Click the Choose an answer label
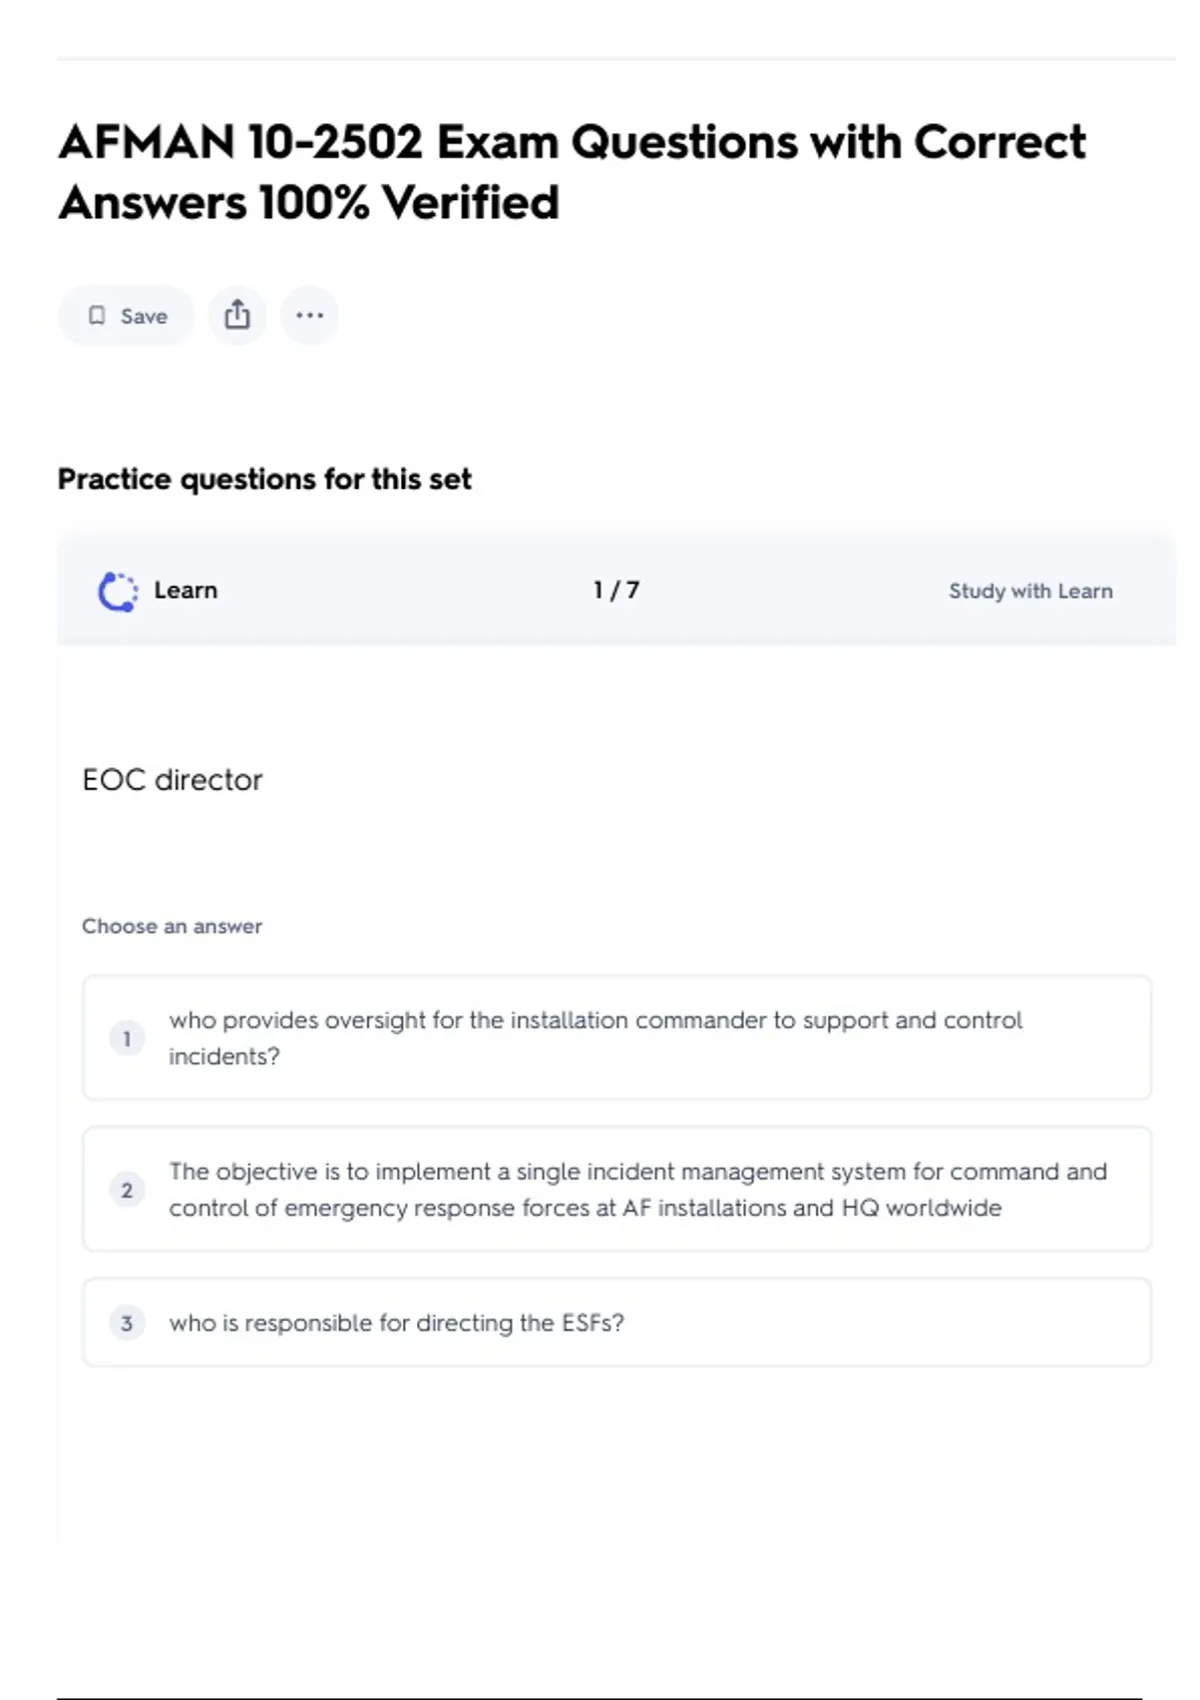Image resolution: width=1200 pixels, height=1700 pixels. coord(172,926)
